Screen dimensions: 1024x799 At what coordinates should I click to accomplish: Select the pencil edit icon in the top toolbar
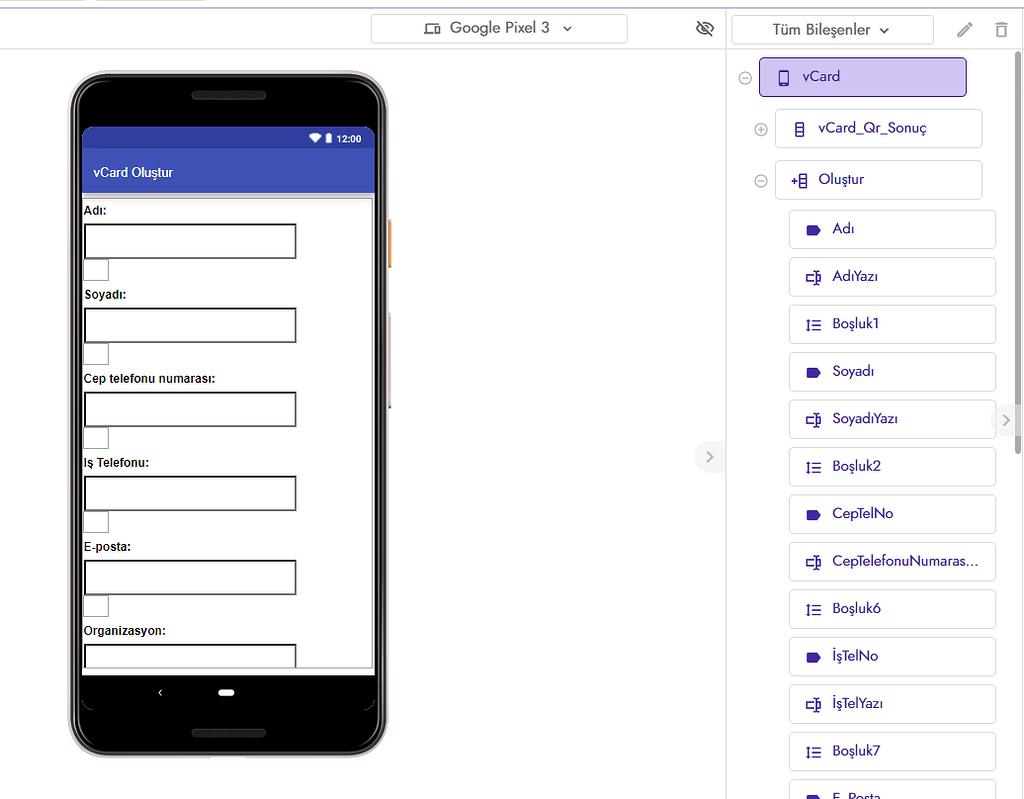click(964, 29)
